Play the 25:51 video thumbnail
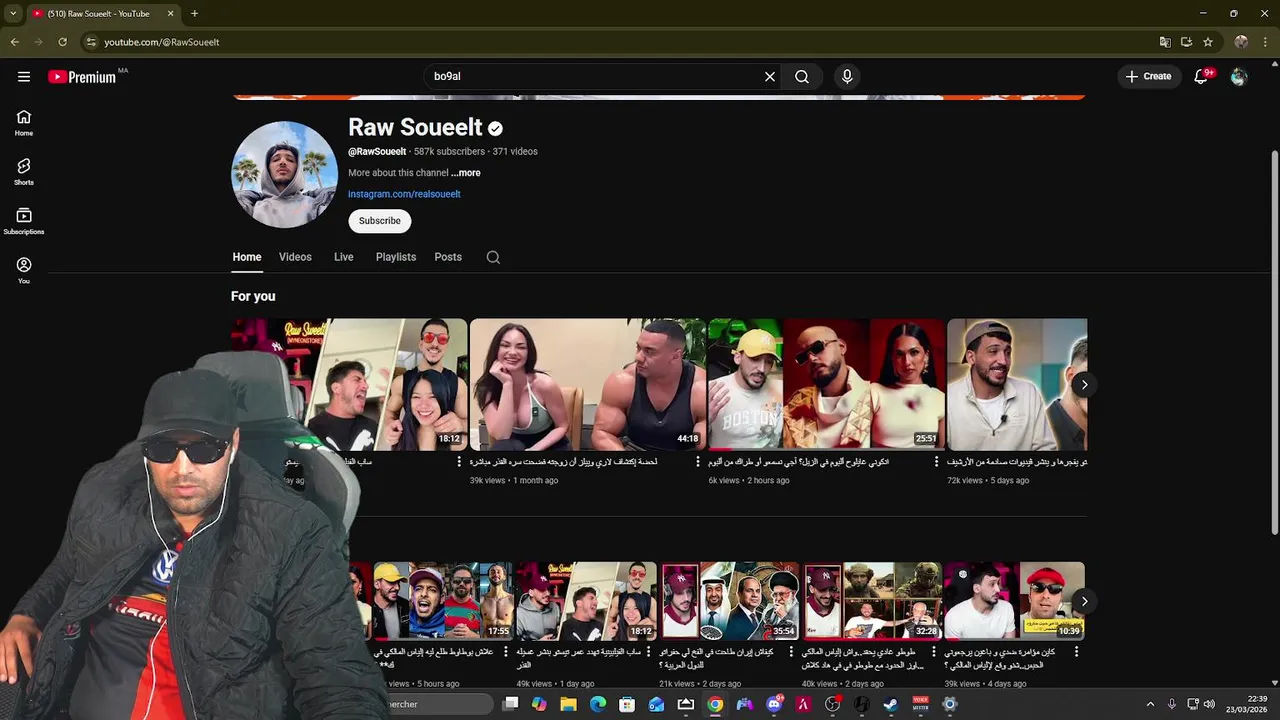Image resolution: width=1280 pixels, height=720 pixels. [827, 384]
